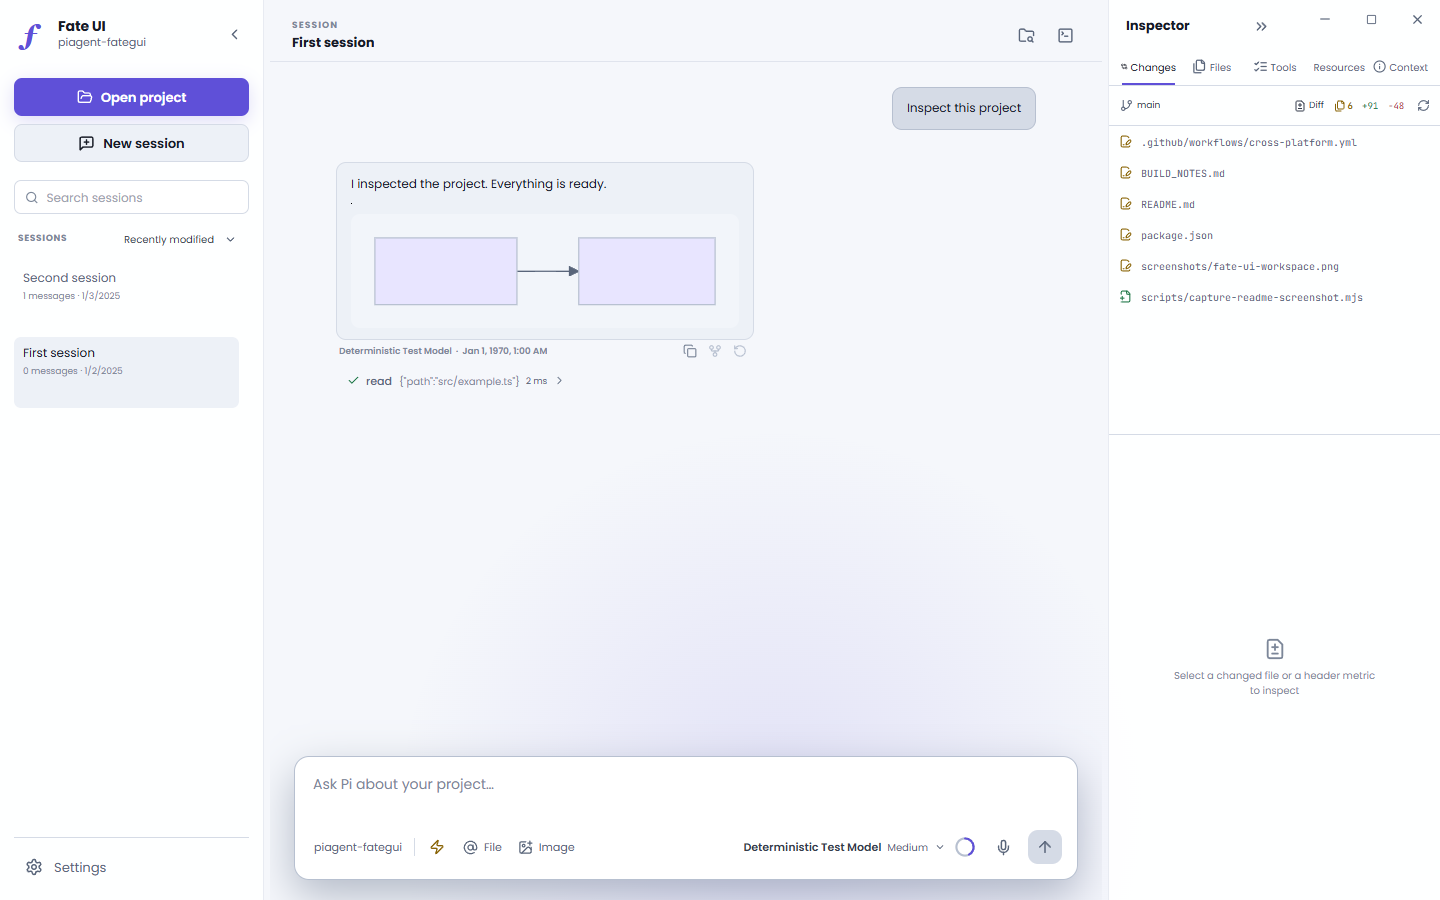Switch to the Resources tab
The image size is (1440, 900).
[x=1339, y=67]
